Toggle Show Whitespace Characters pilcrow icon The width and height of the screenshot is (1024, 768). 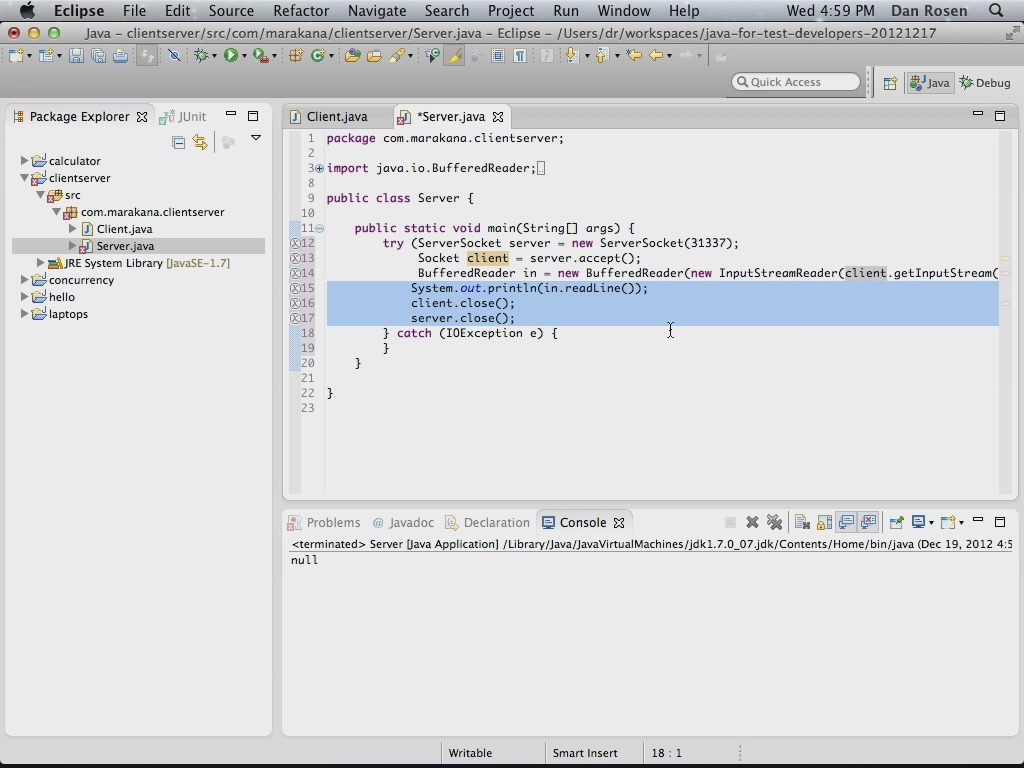point(520,56)
